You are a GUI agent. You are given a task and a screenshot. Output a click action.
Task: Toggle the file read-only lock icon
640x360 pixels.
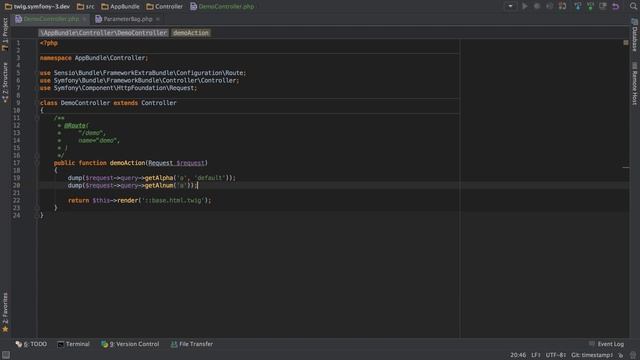point(621,355)
